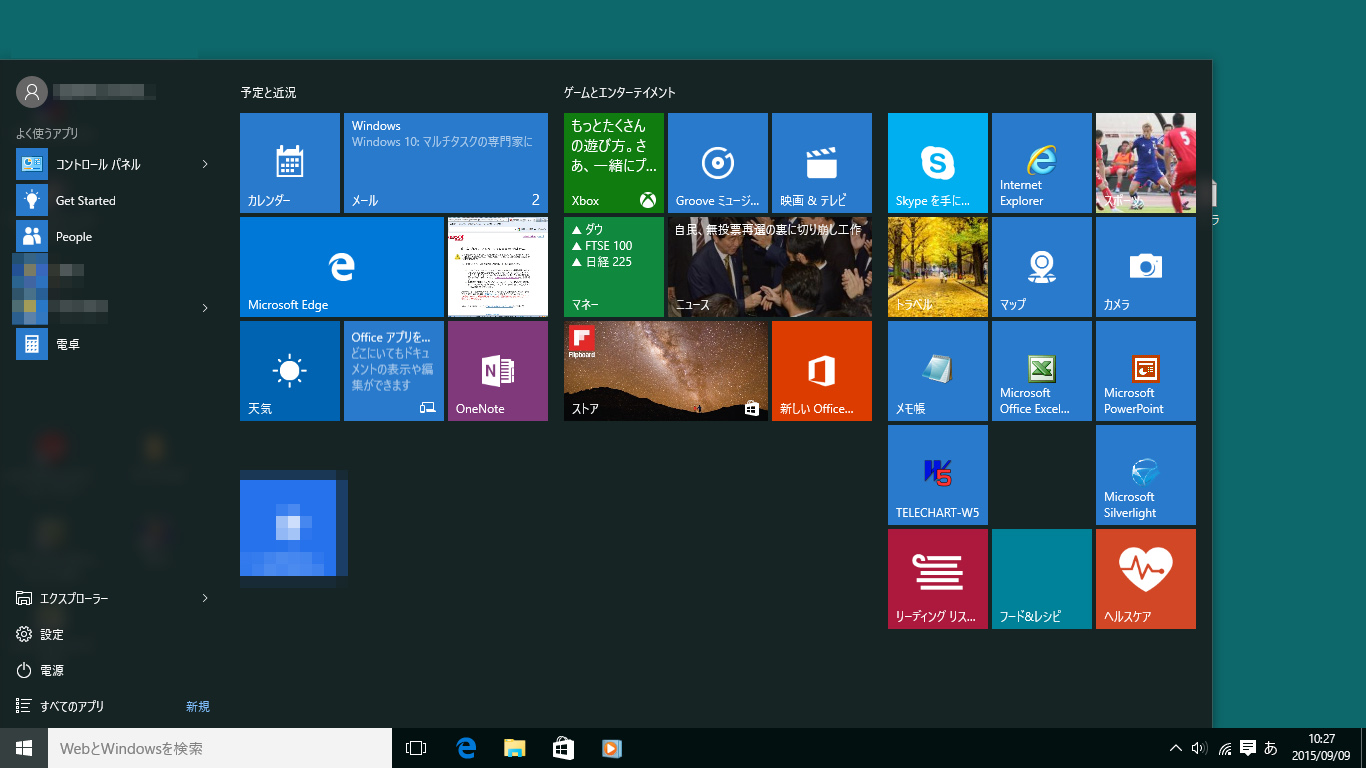Image resolution: width=1366 pixels, height=768 pixels.
Task: Launch the Microsoft Office Excel tile
Action: [x=1042, y=371]
